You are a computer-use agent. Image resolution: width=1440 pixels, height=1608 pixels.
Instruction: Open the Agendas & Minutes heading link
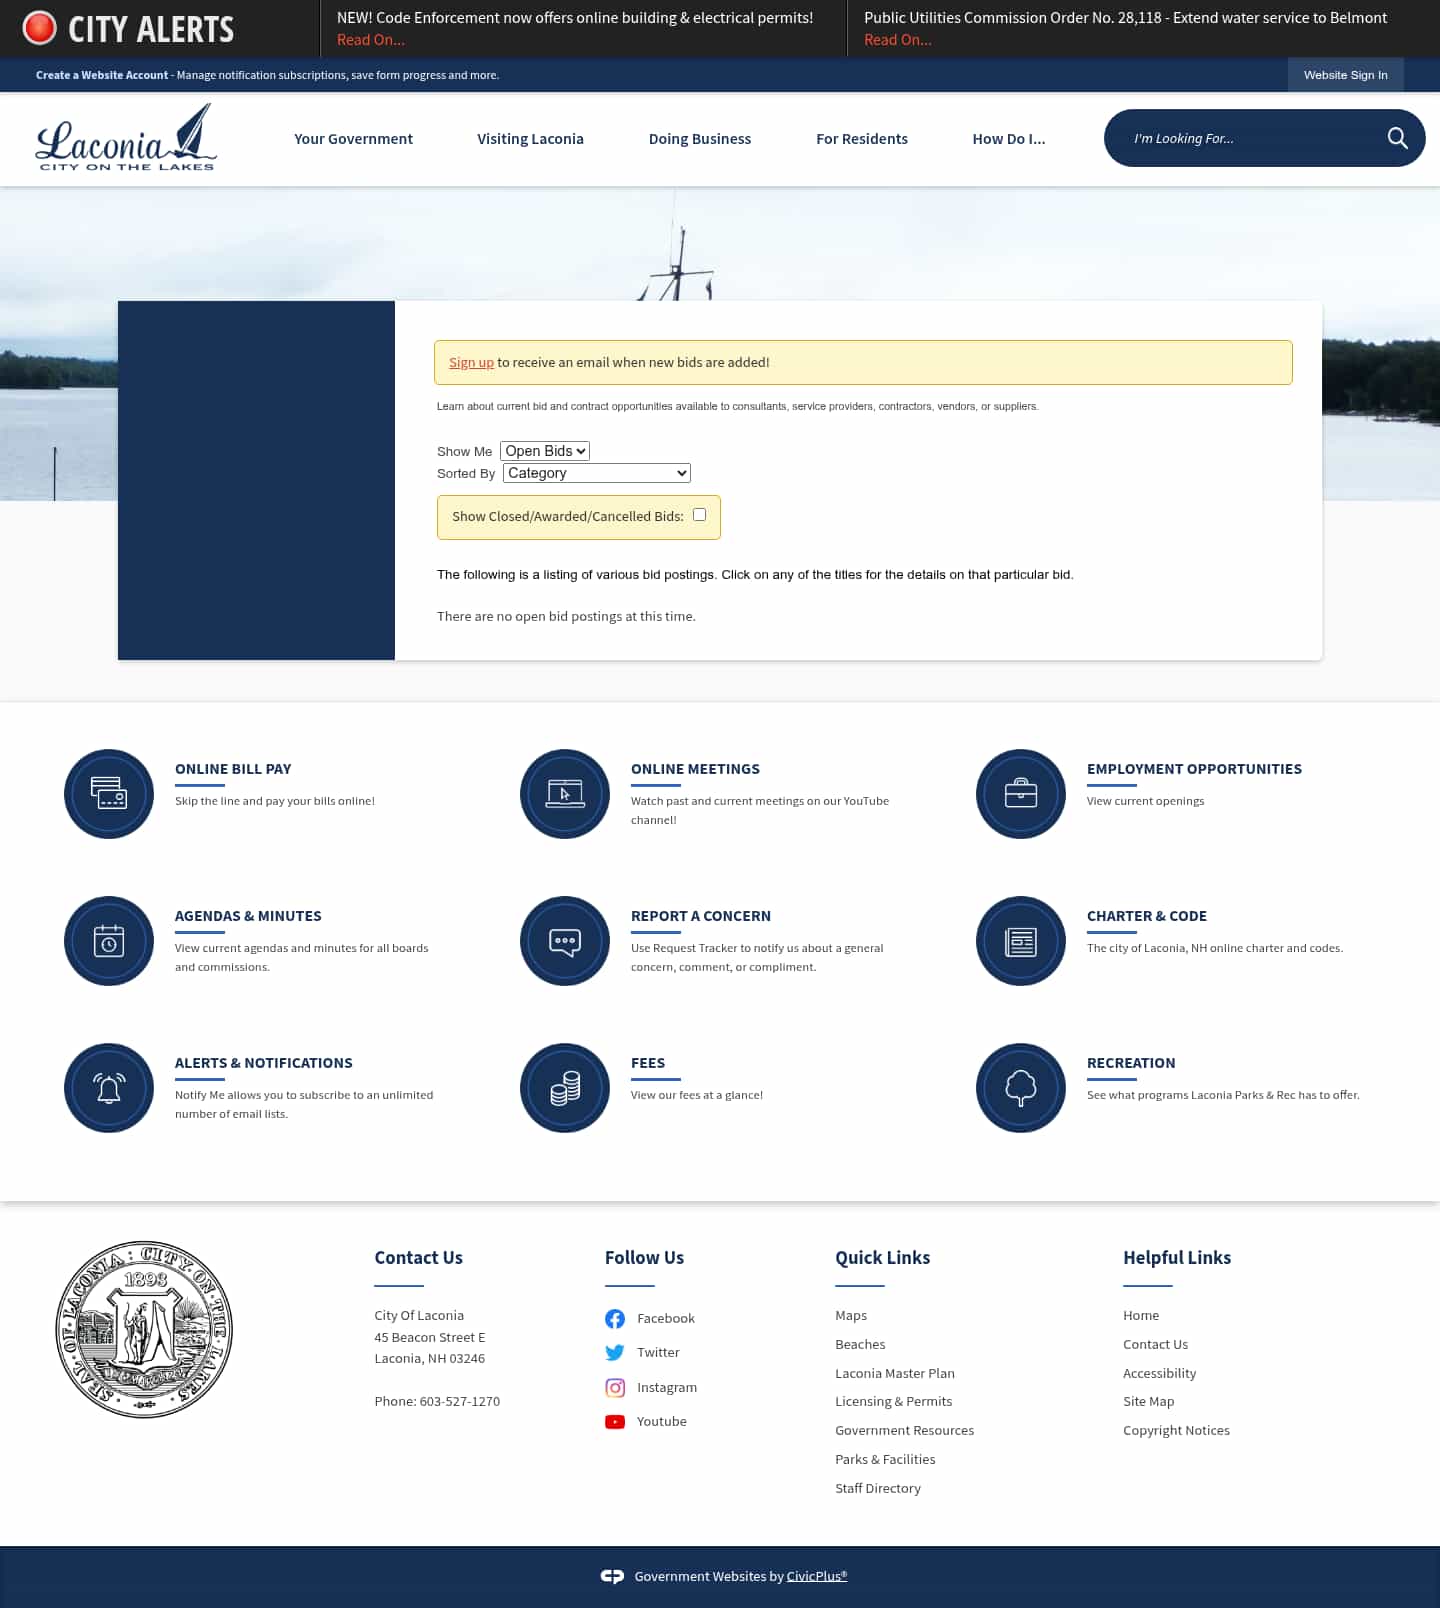248,916
